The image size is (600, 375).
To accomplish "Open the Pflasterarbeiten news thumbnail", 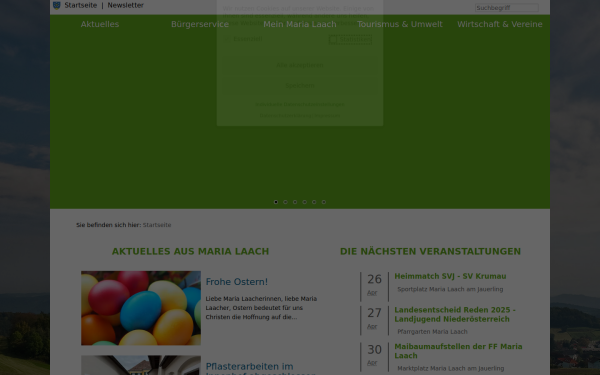I will click(141, 365).
